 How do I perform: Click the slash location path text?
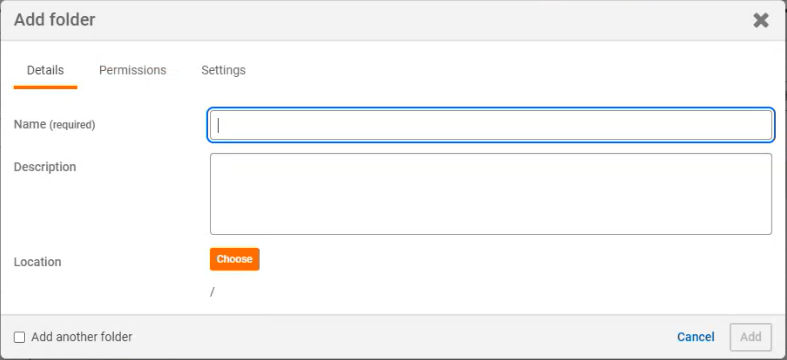click(212, 292)
